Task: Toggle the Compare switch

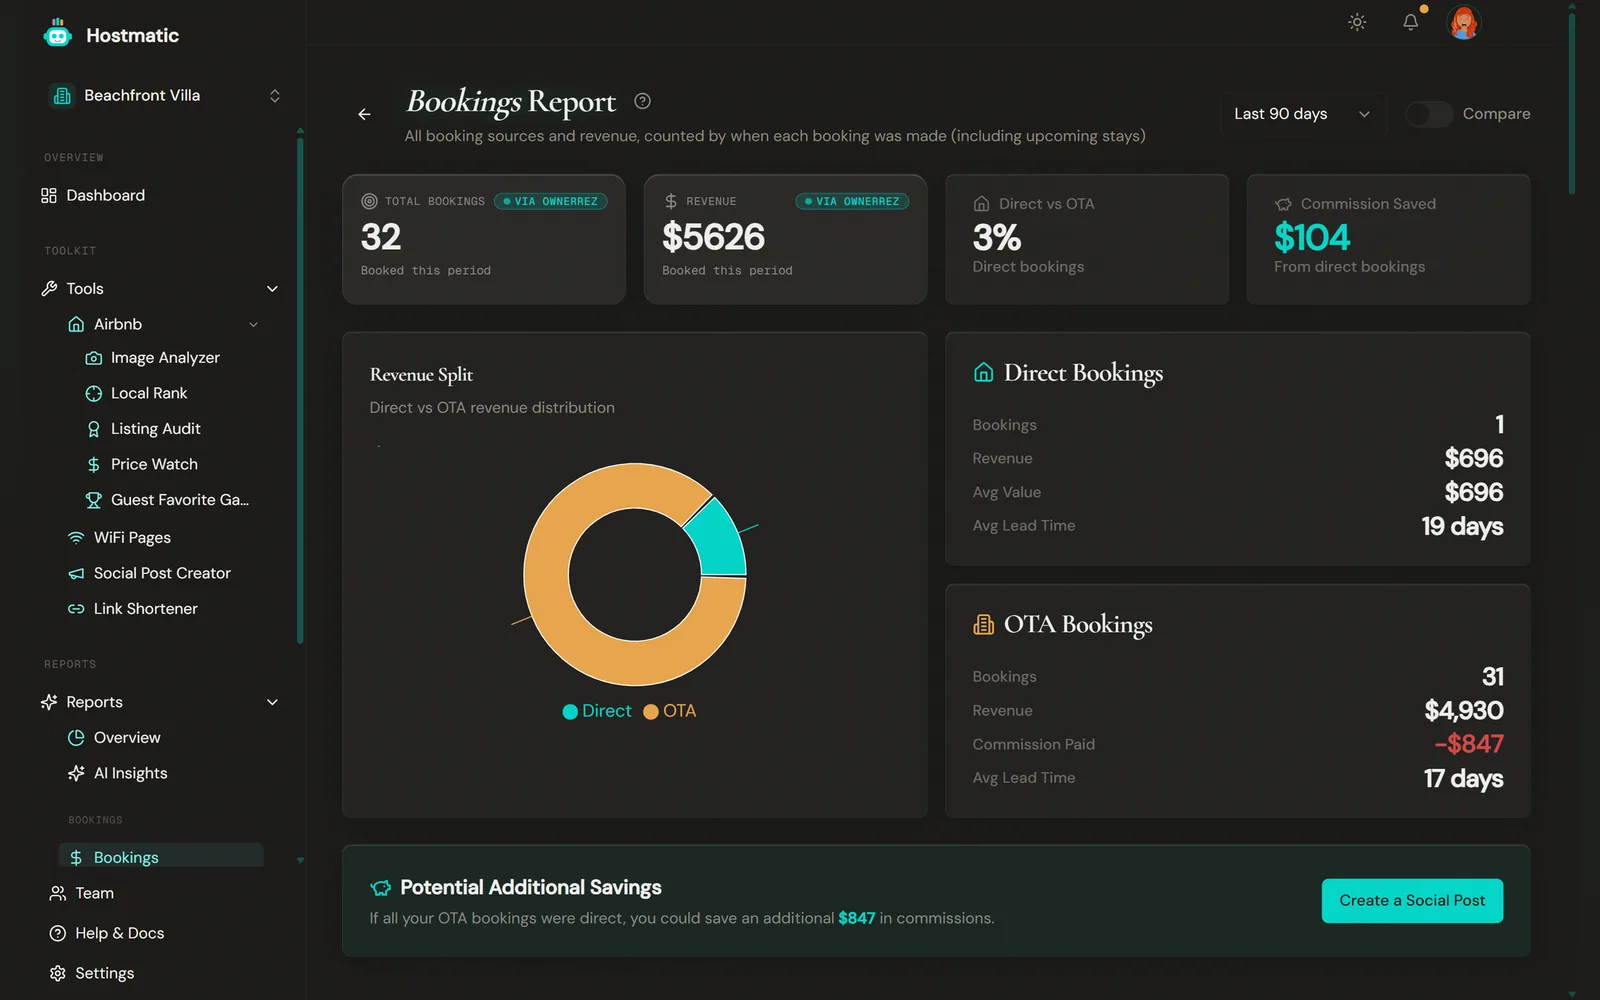Action: (x=1429, y=114)
